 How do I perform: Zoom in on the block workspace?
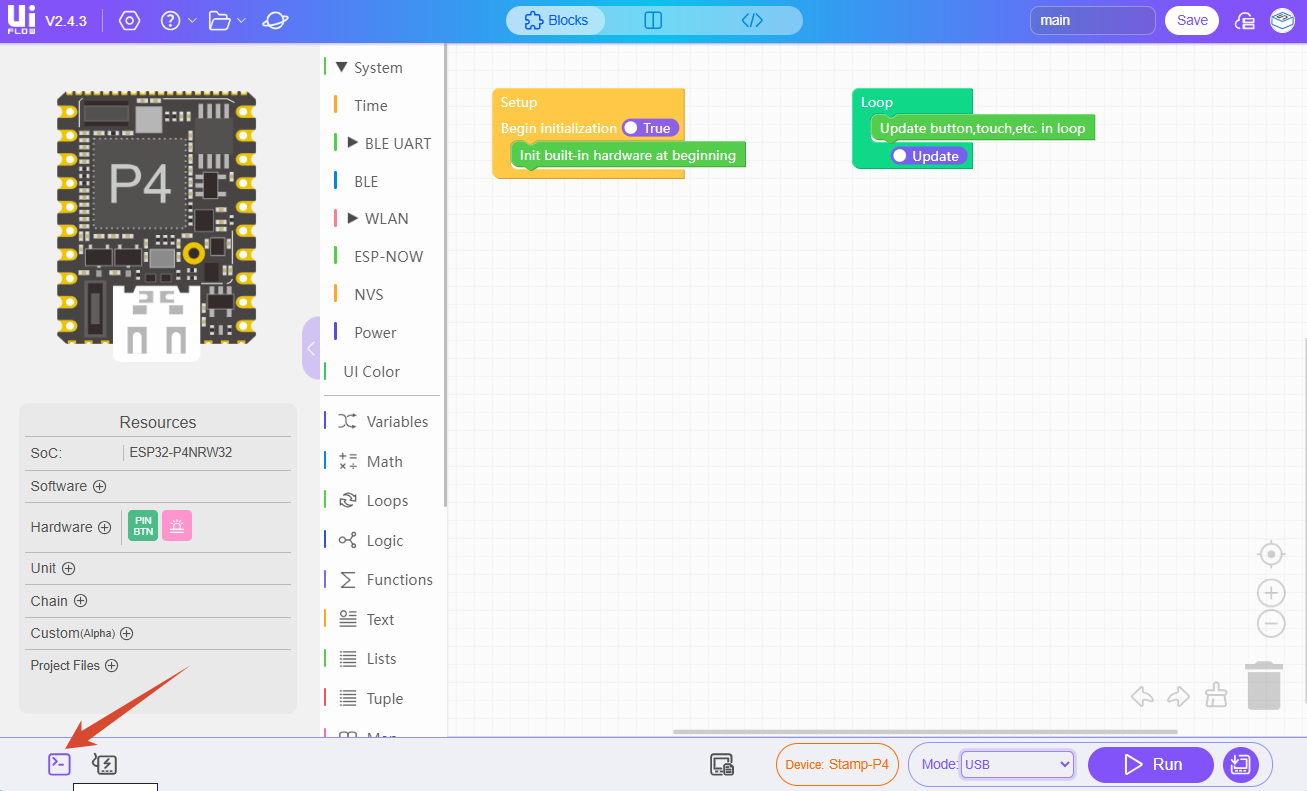click(1270, 592)
